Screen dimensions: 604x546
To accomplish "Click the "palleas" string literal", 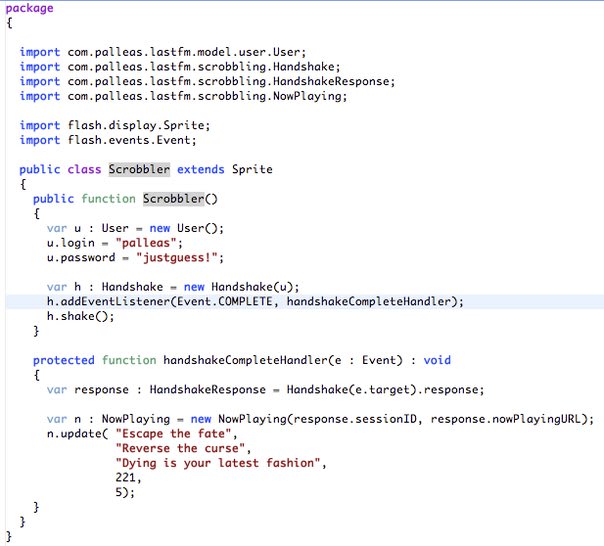I will pyautogui.click(x=146, y=243).
